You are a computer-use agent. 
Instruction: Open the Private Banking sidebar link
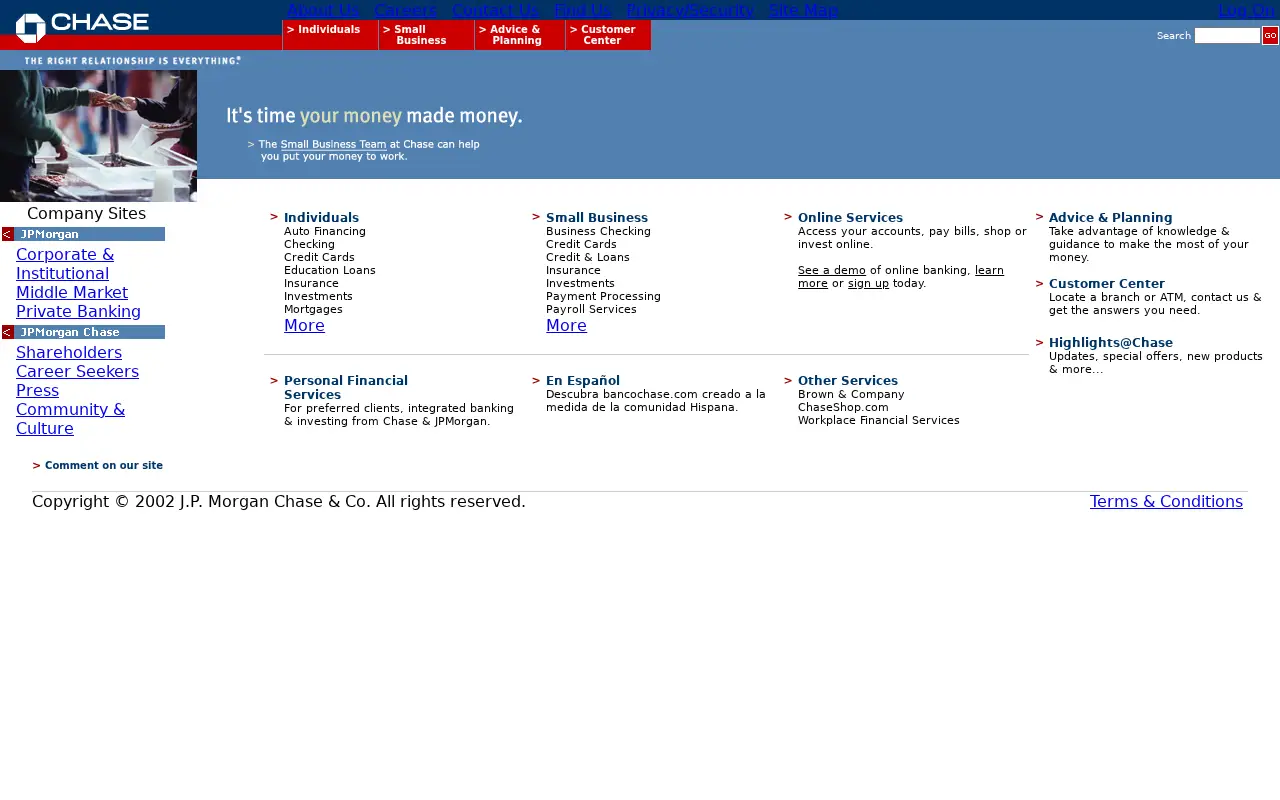78,312
